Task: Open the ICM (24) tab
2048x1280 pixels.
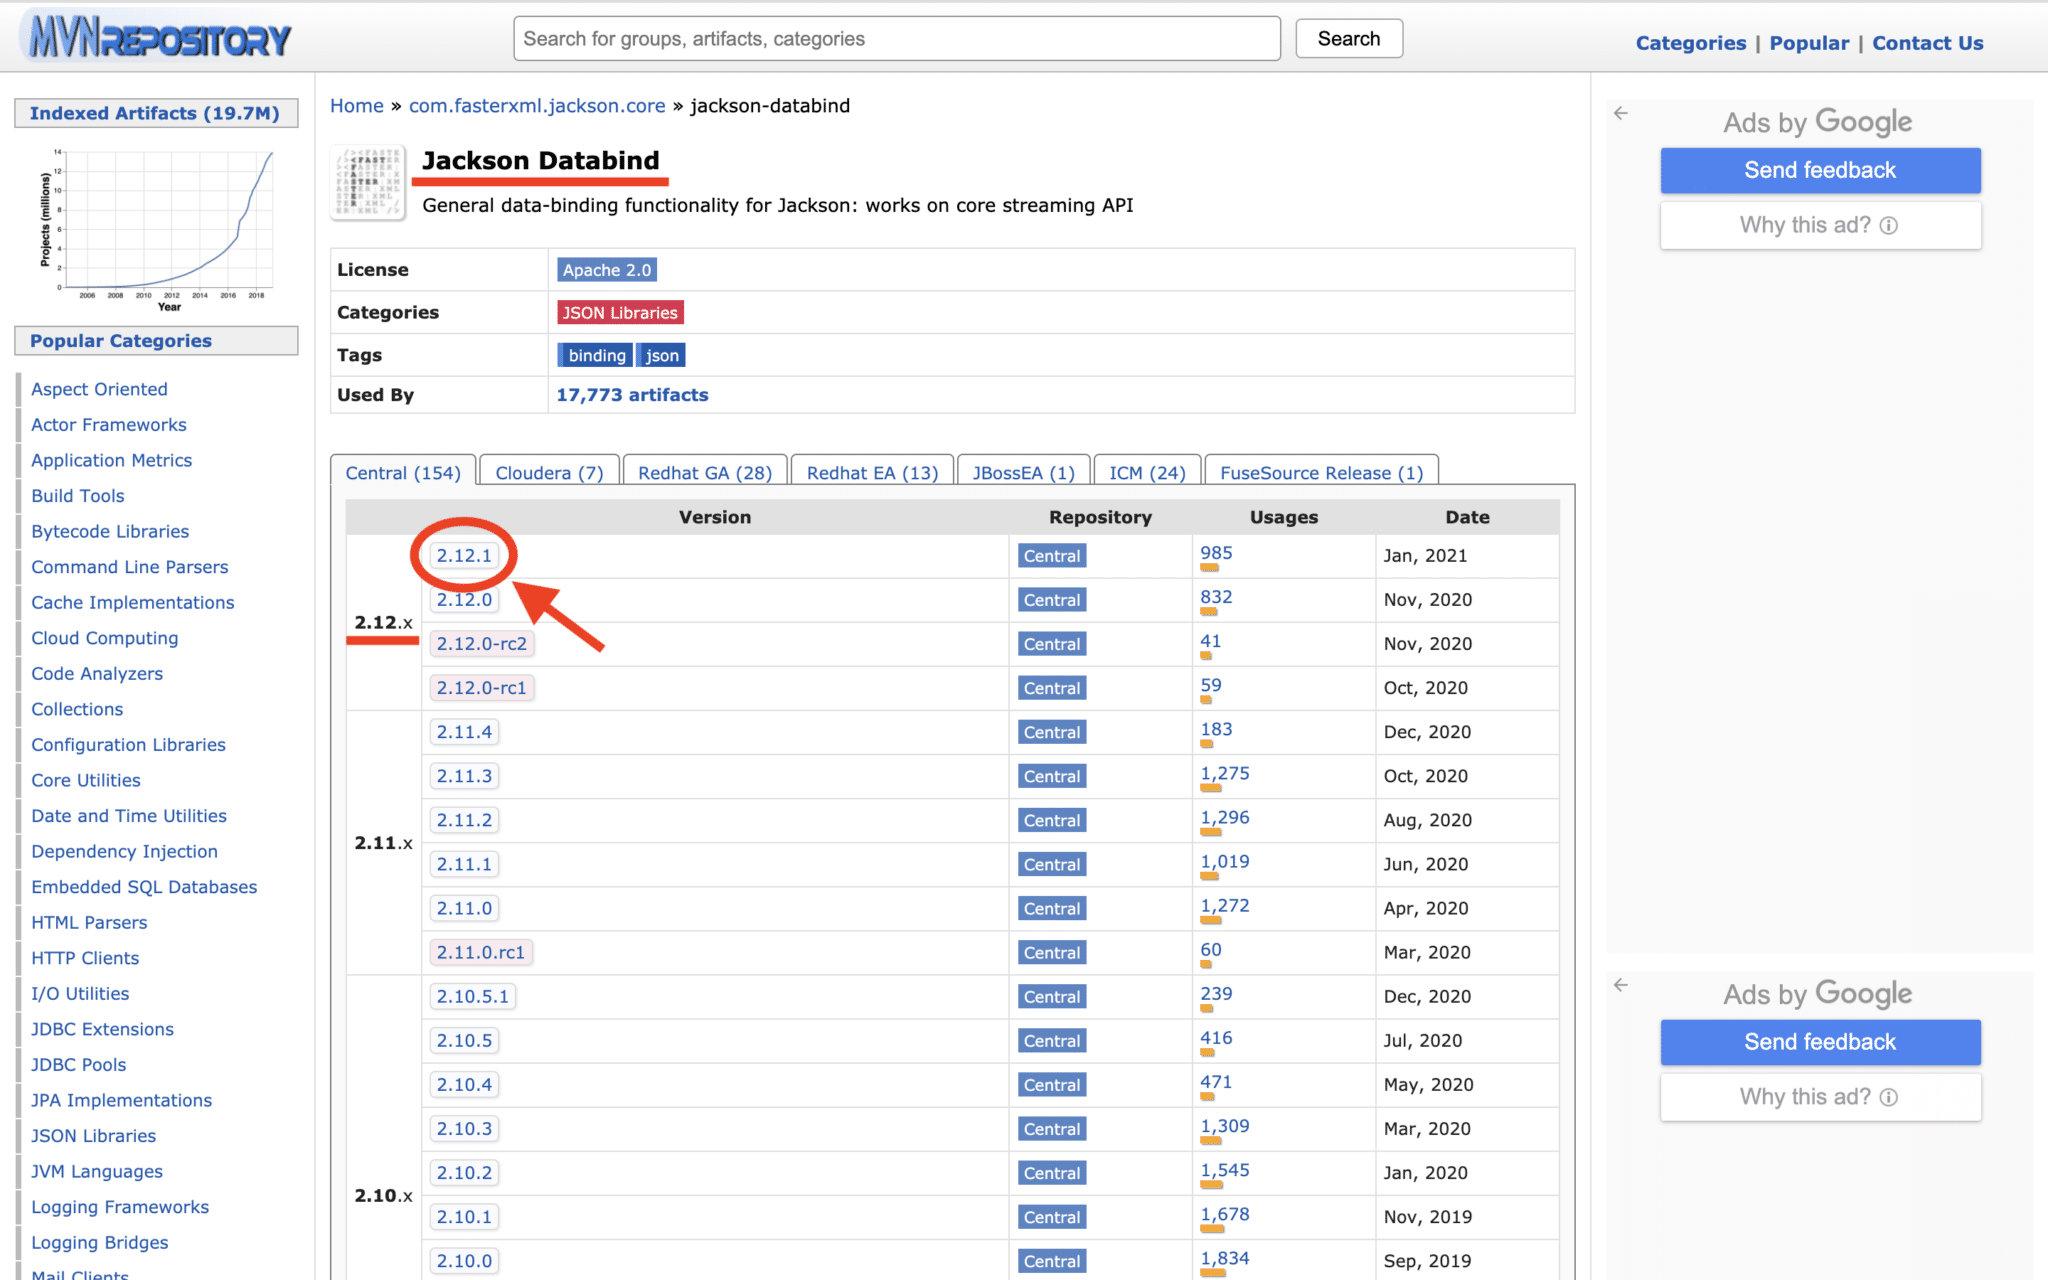Action: pos(1146,473)
